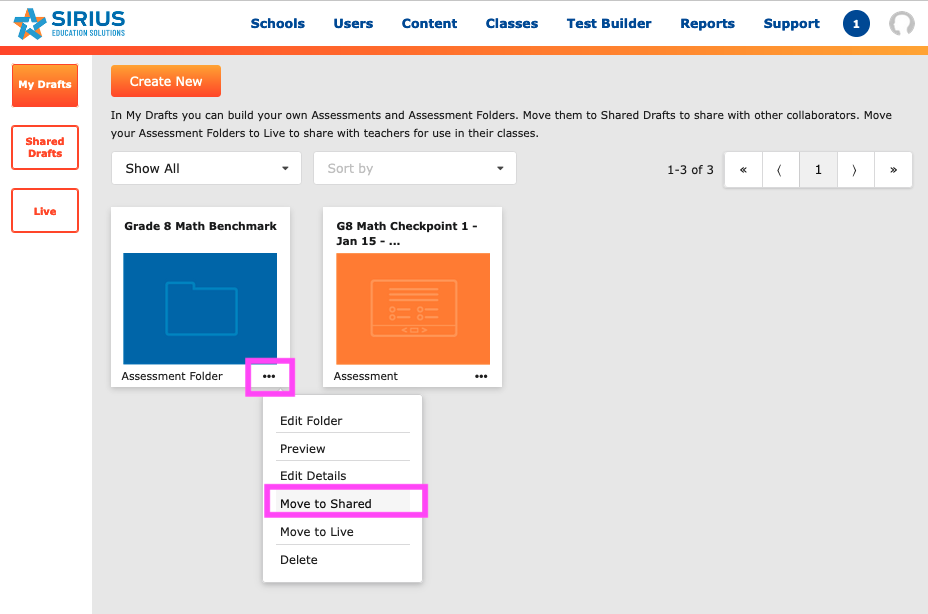Click the Assessment label under the orange card
Screen dimensions: 928x614
click(366, 376)
